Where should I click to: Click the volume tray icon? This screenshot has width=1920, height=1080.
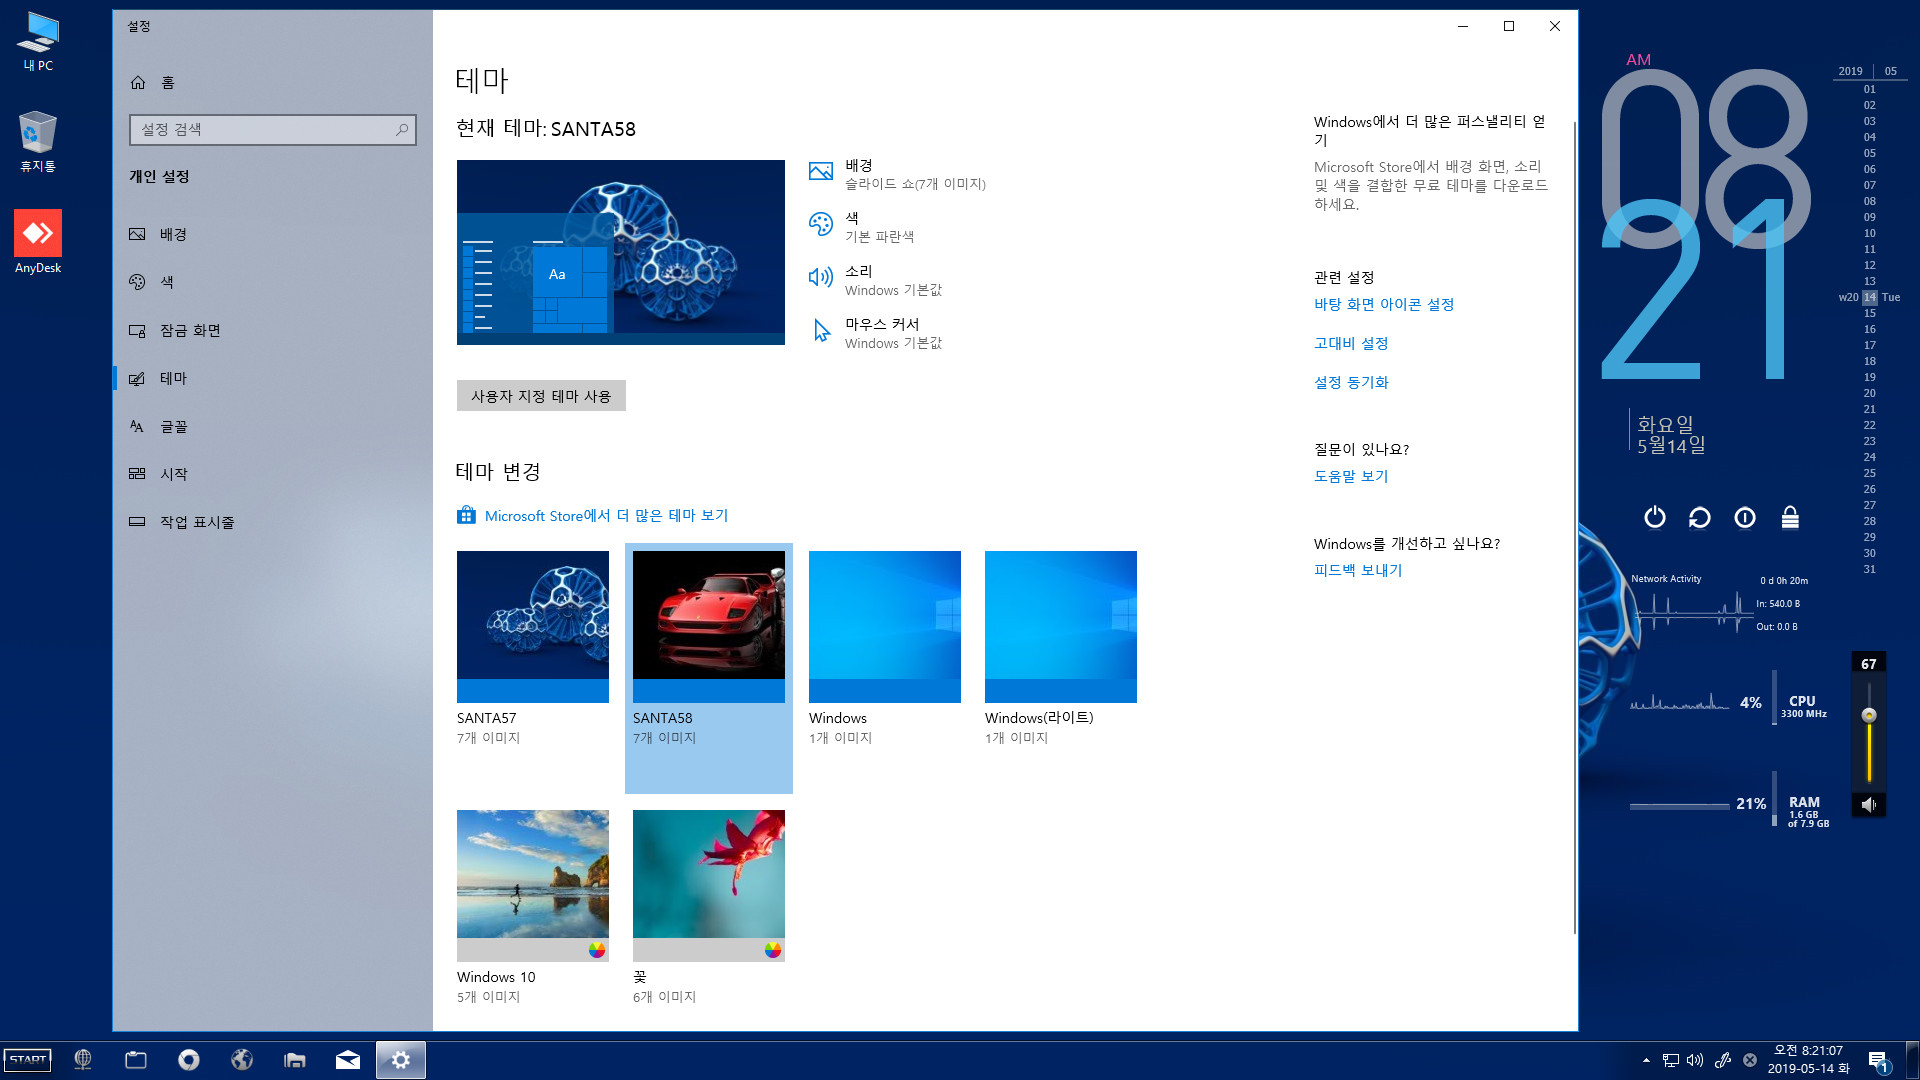1695,1060
